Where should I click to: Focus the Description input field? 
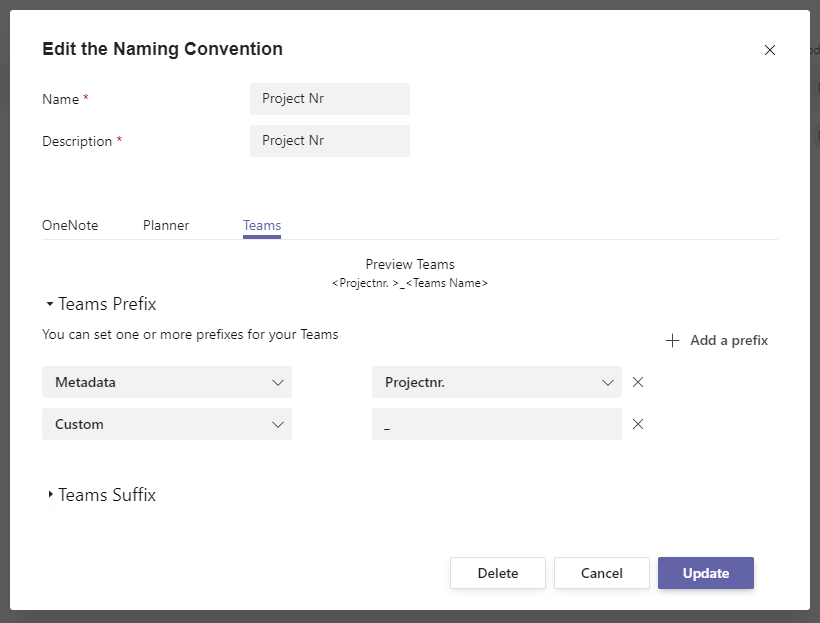pyautogui.click(x=330, y=141)
